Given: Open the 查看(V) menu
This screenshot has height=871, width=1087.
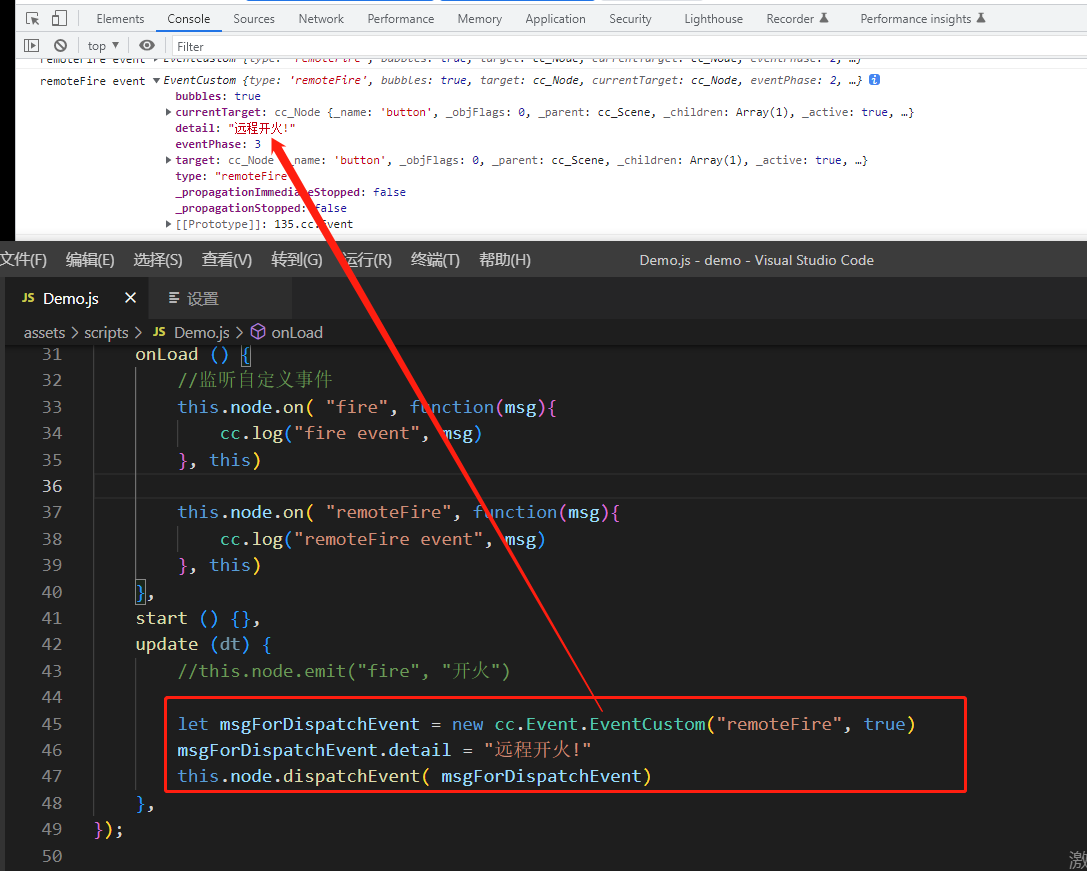Looking at the screenshot, I should pos(227,260).
